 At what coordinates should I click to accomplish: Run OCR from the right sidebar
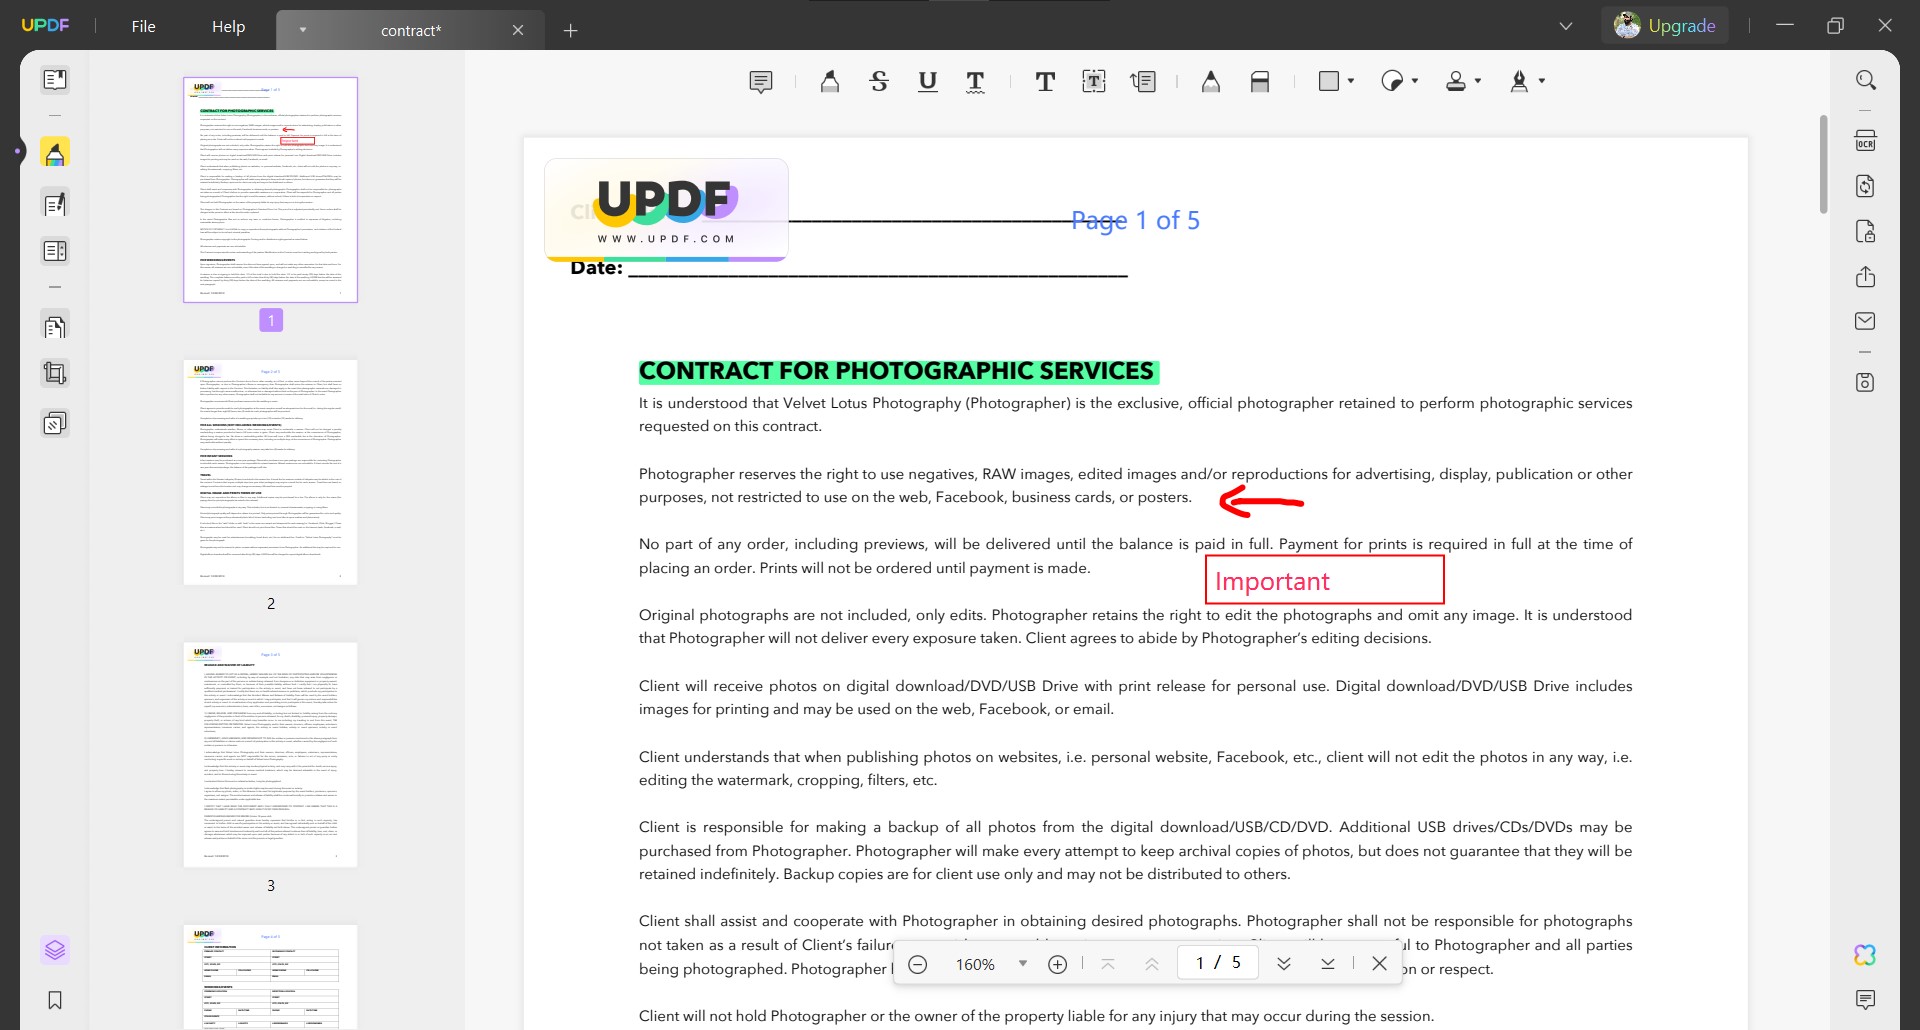1868,140
